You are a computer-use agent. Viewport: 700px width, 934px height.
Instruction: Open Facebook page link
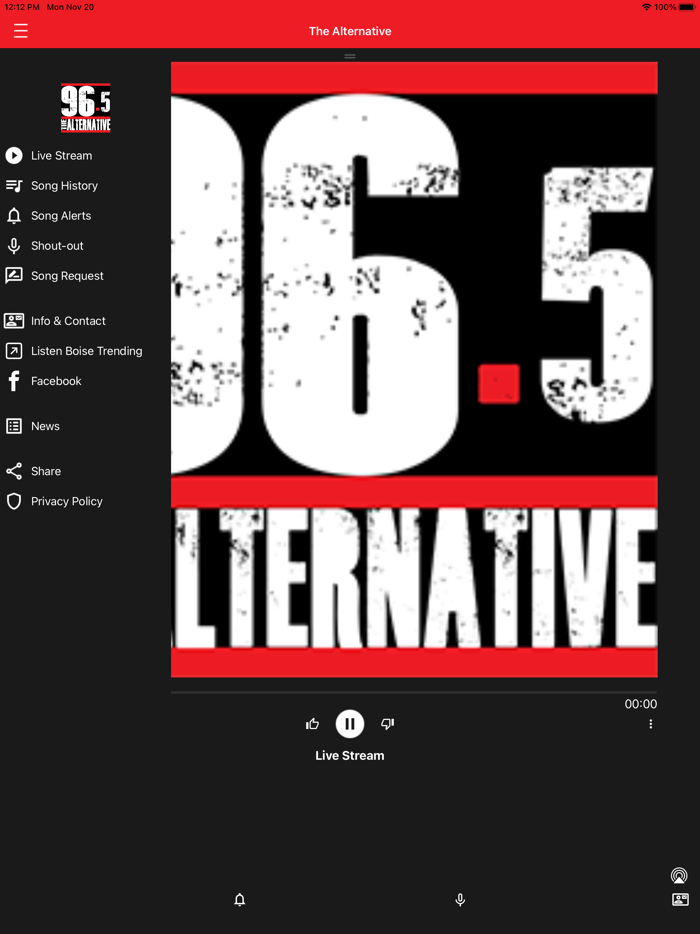tap(56, 381)
